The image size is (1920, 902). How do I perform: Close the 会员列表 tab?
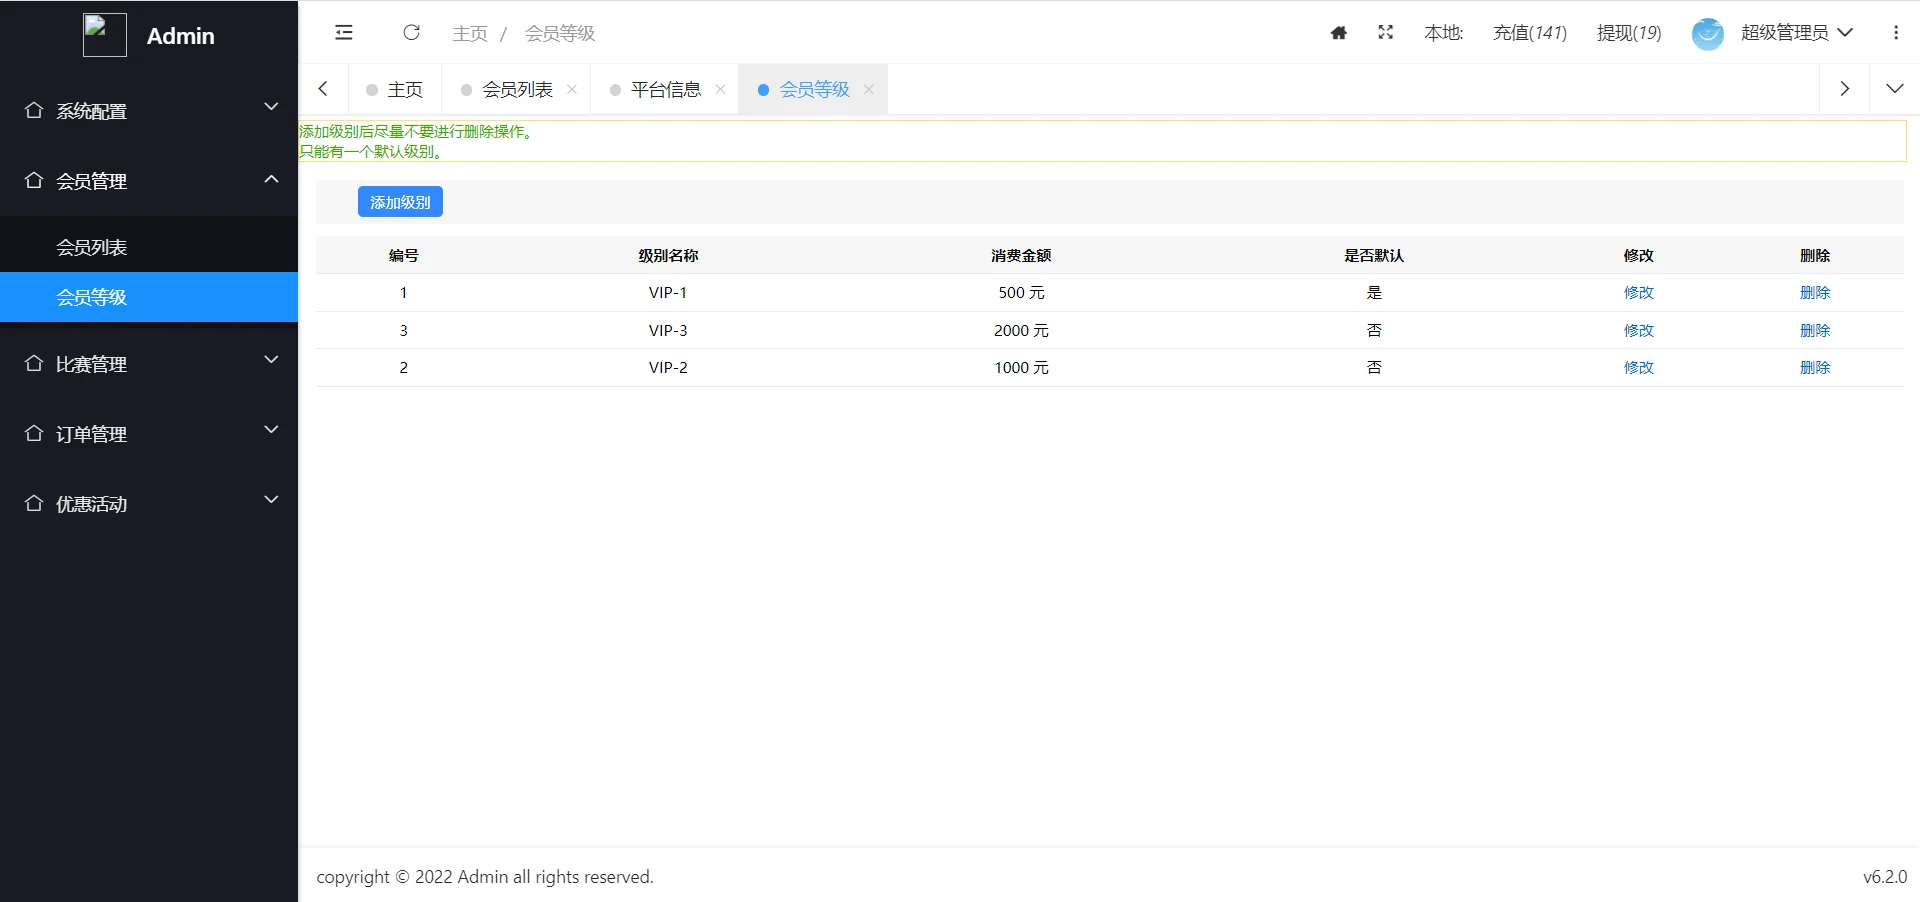(x=572, y=90)
